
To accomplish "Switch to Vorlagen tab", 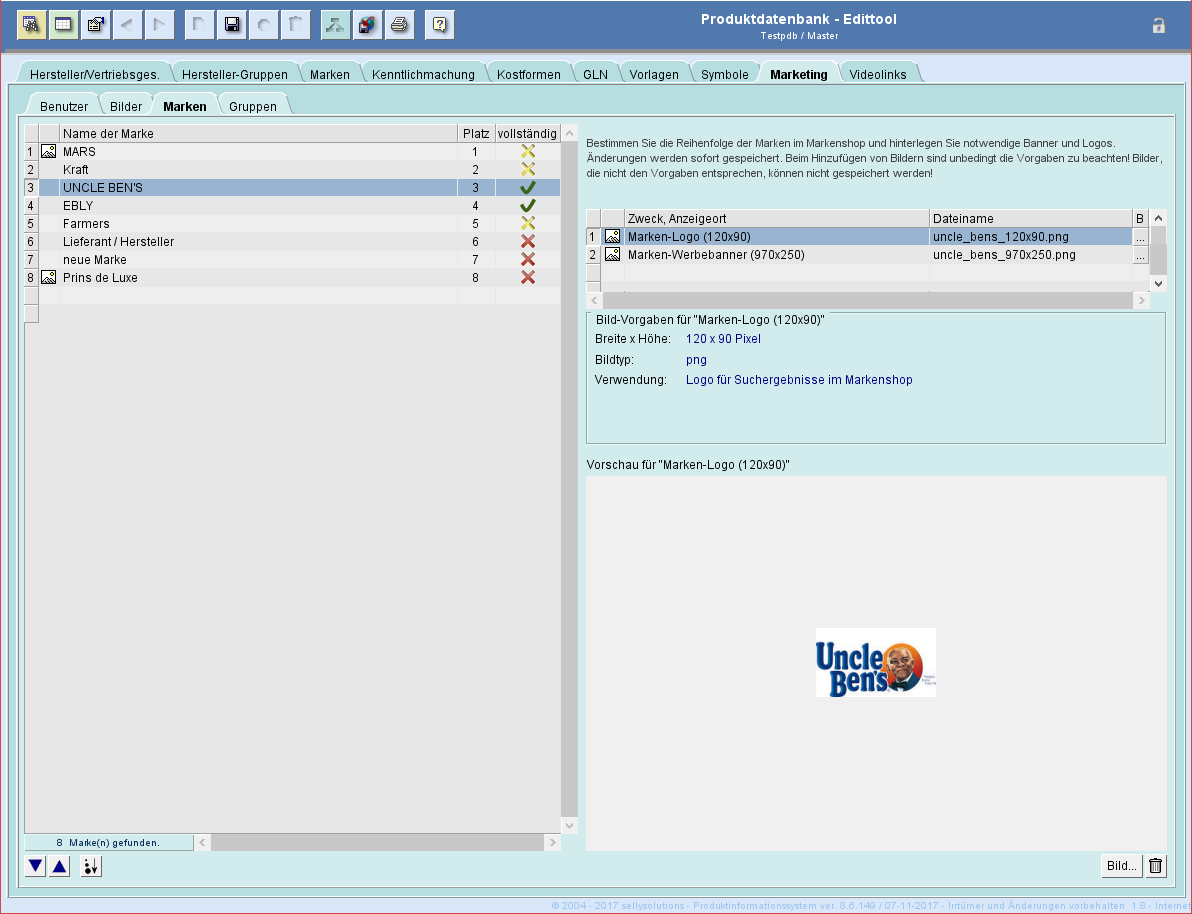I will coord(654,74).
